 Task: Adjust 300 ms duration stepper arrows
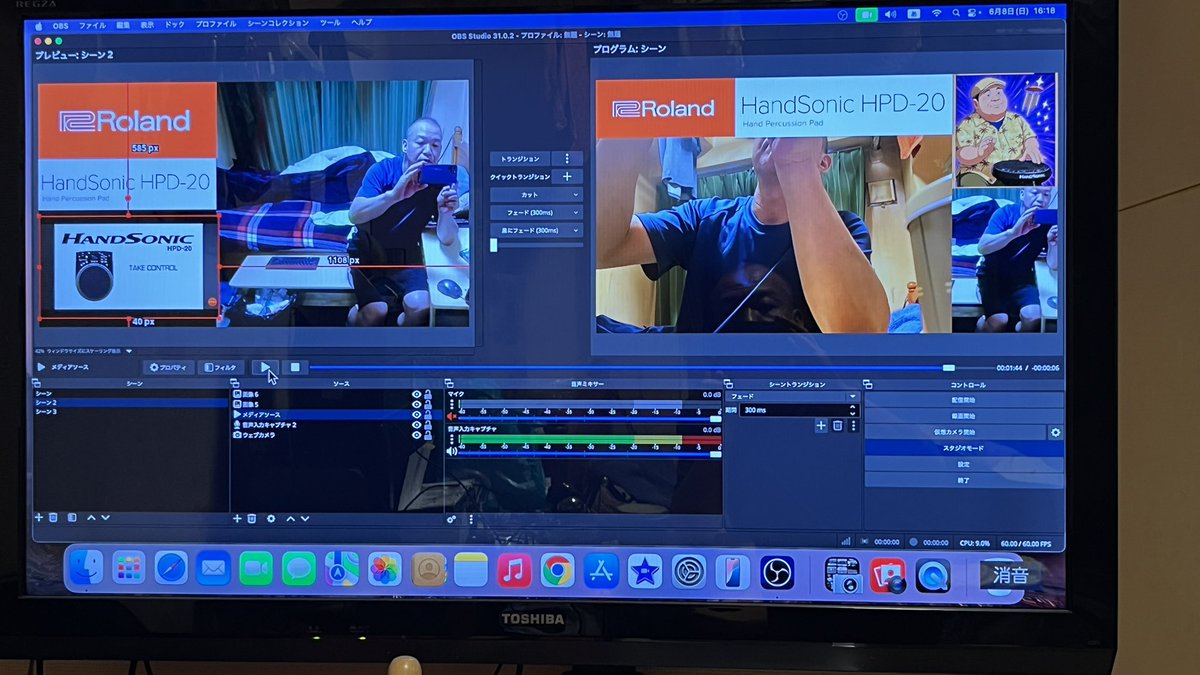click(853, 410)
